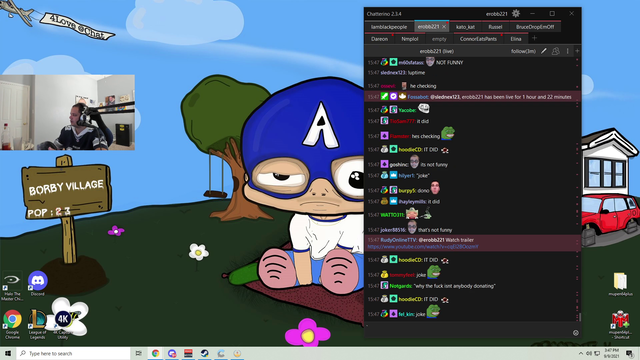This screenshot has height=360, width=640.
Task: Show hidden system tray icons
Action: pyautogui.click(x=581, y=353)
